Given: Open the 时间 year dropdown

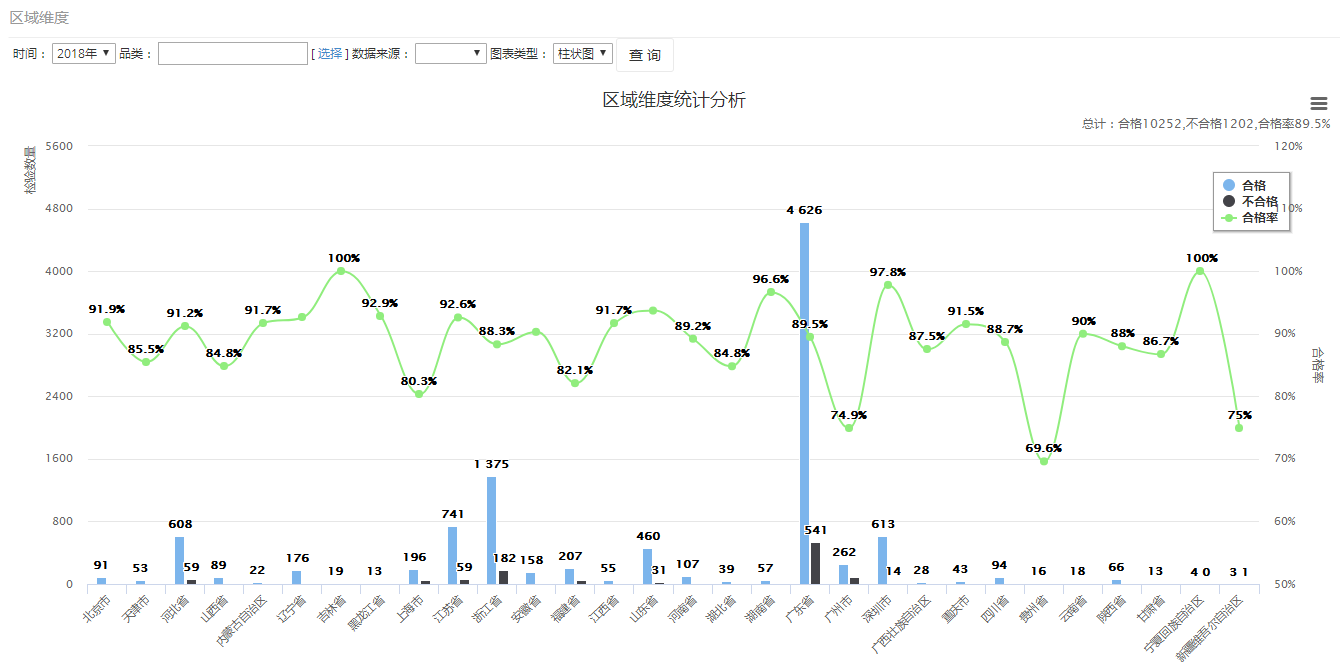Looking at the screenshot, I should (x=84, y=54).
